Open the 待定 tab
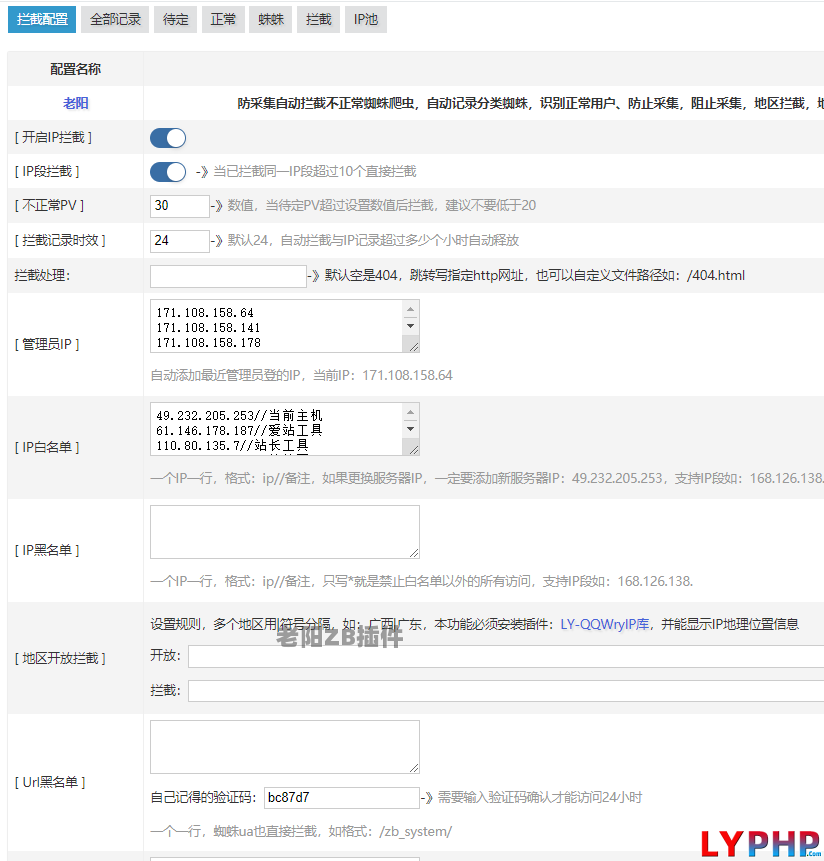This screenshot has height=861, width=824. pyautogui.click(x=175, y=20)
